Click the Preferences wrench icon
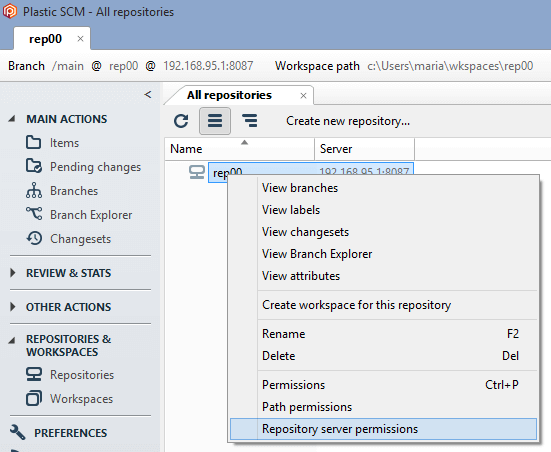 coord(18,432)
